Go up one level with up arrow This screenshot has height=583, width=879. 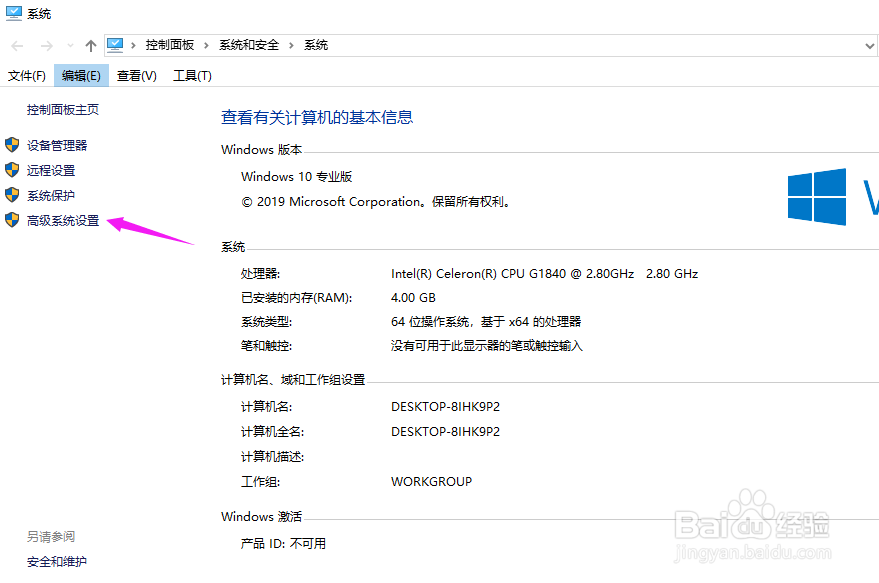[x=91, y=45]
